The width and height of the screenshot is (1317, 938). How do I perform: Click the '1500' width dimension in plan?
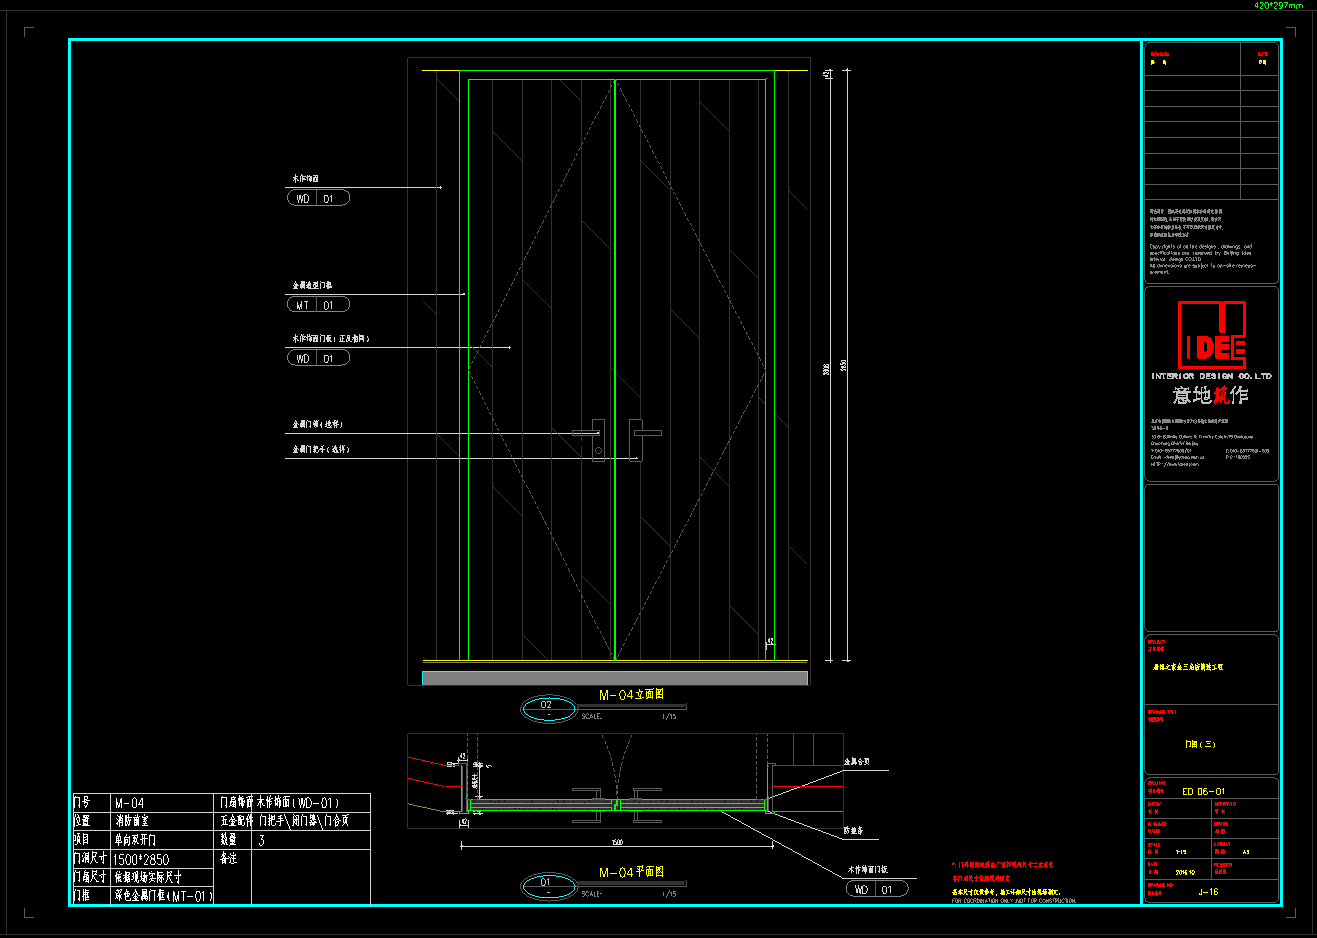pyautogui.click(x=617, y=842)
